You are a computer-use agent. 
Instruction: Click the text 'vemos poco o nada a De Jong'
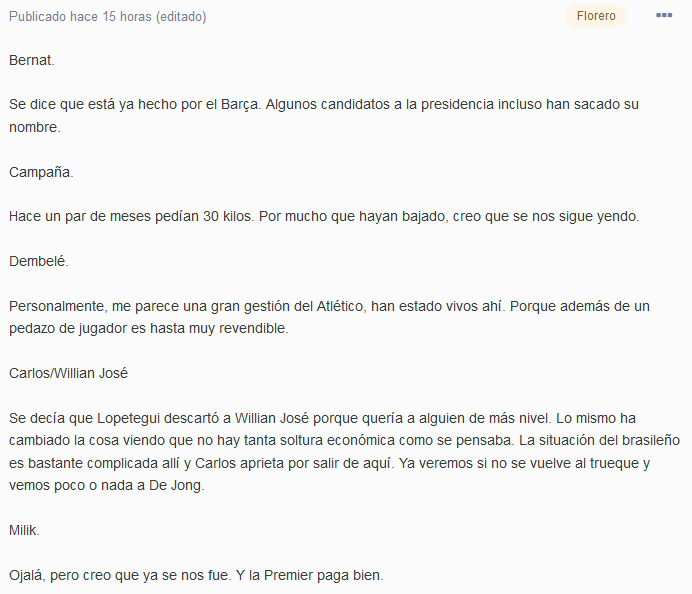point(107,485)
